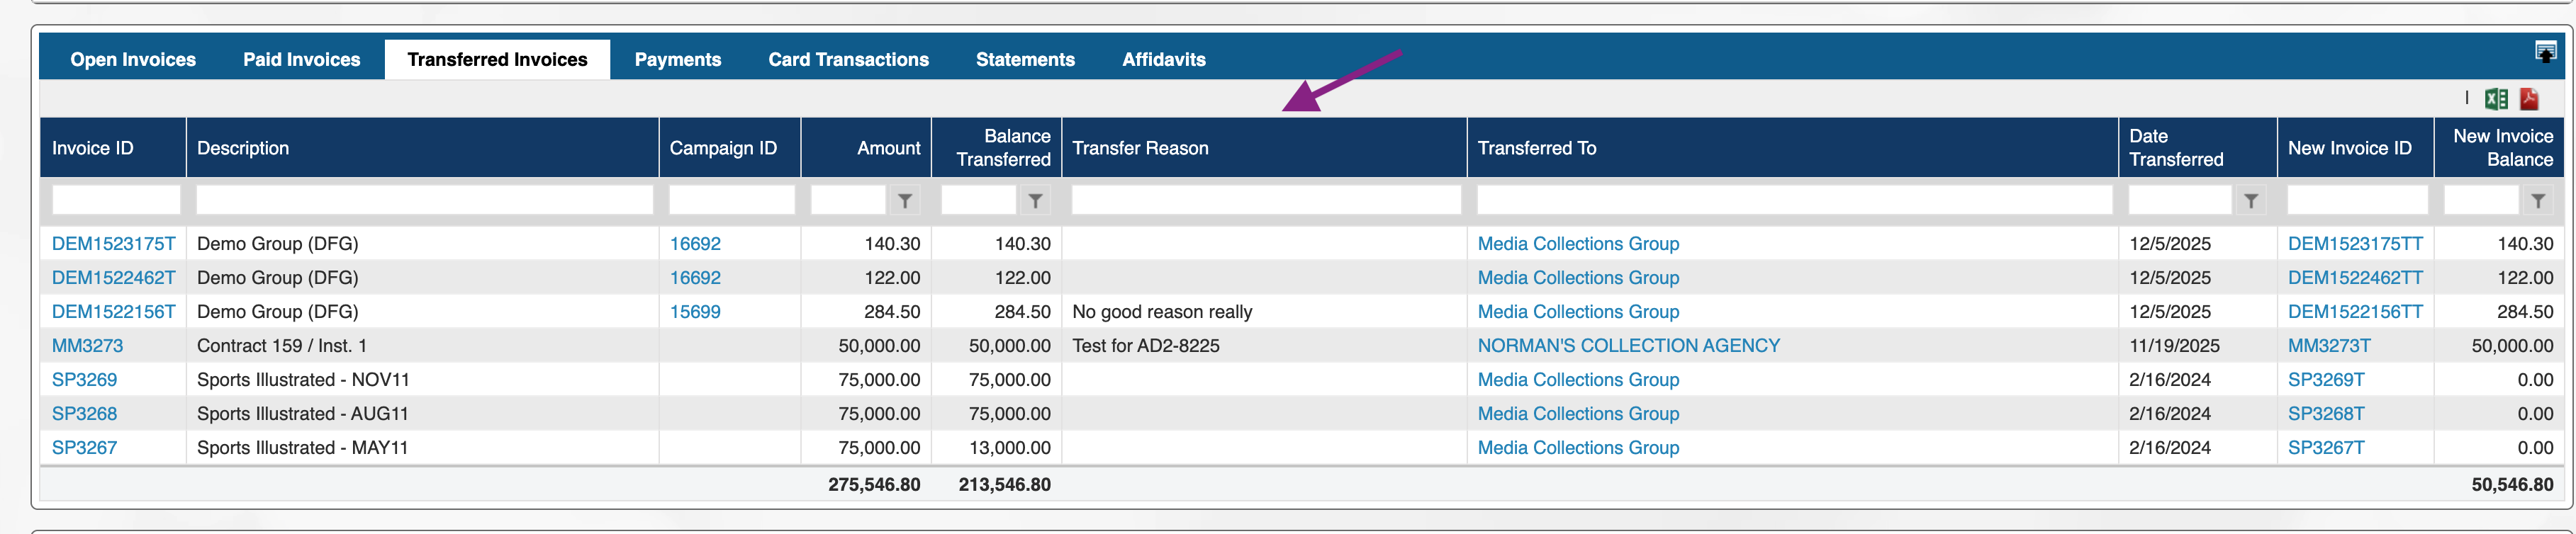Click the Description filter text box
Viewport: 2576px width, 534px height.
click(424, 201)
